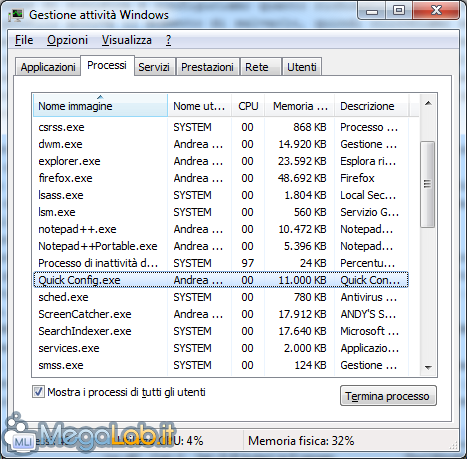Select the sched.exe process

(x=221, y=297)
